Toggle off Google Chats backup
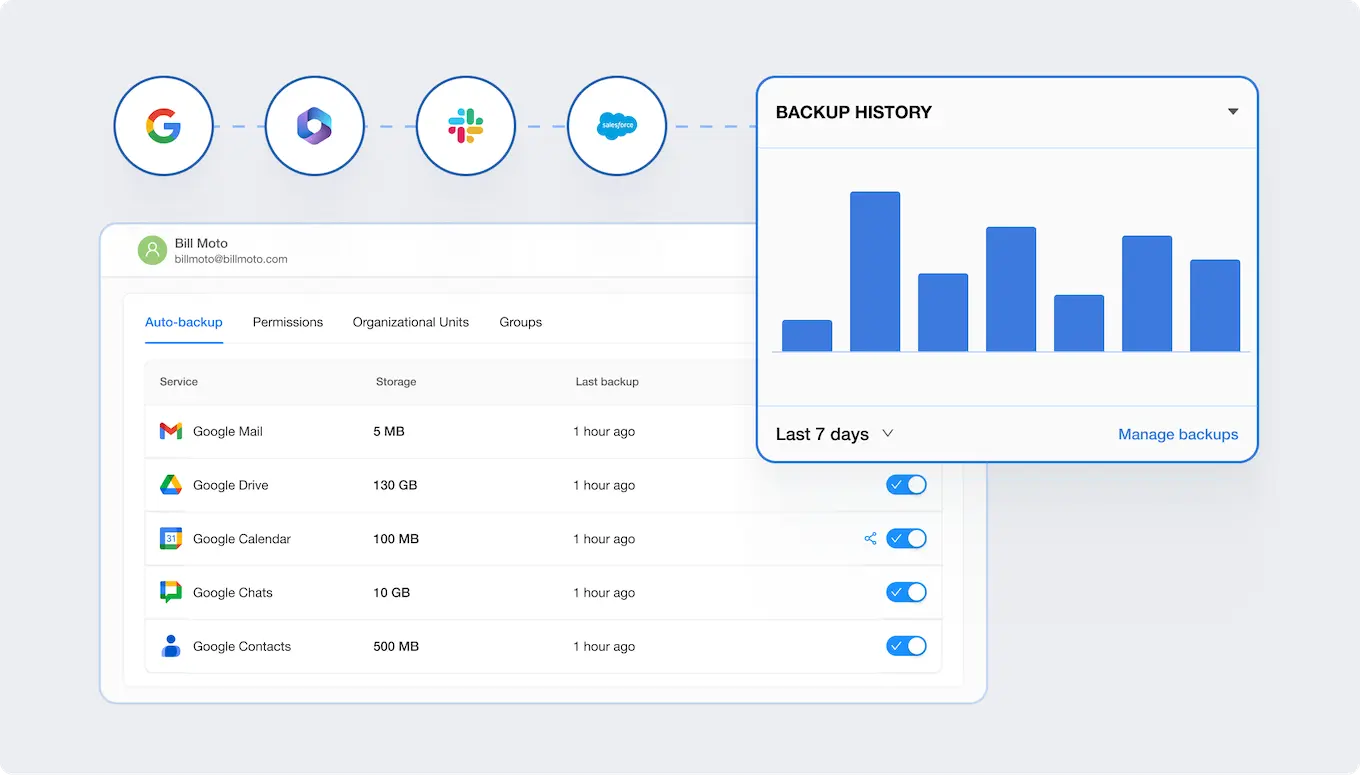Screen dimensions: 1360x775 (x=906, y=592)
